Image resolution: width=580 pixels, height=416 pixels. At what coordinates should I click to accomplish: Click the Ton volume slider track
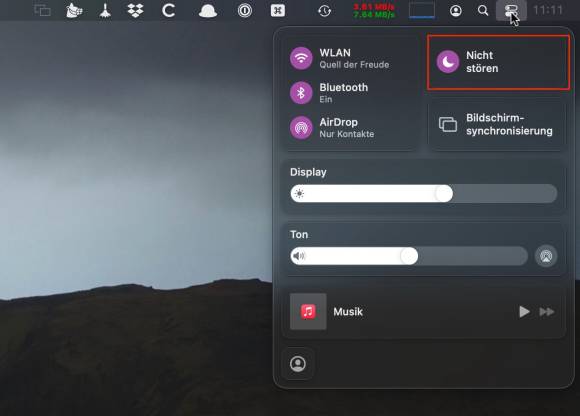[x=409, y=256]
